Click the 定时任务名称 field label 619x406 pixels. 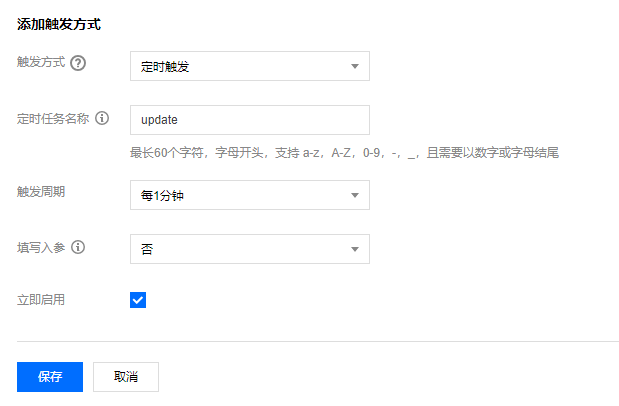tap(53, 118)
